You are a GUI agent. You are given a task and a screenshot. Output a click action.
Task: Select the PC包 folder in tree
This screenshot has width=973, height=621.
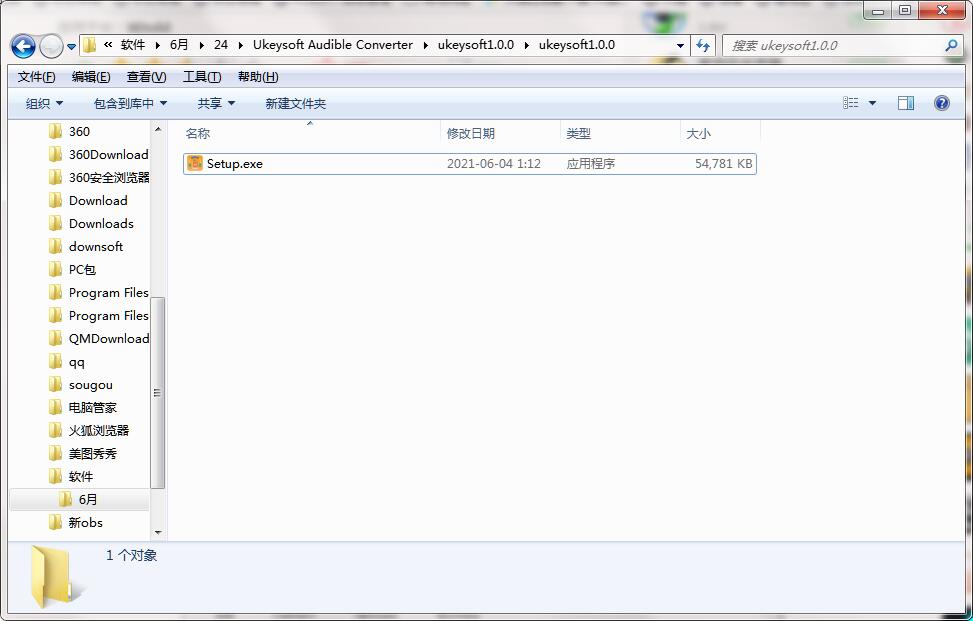pyautogui.click(x=82, y=269)
